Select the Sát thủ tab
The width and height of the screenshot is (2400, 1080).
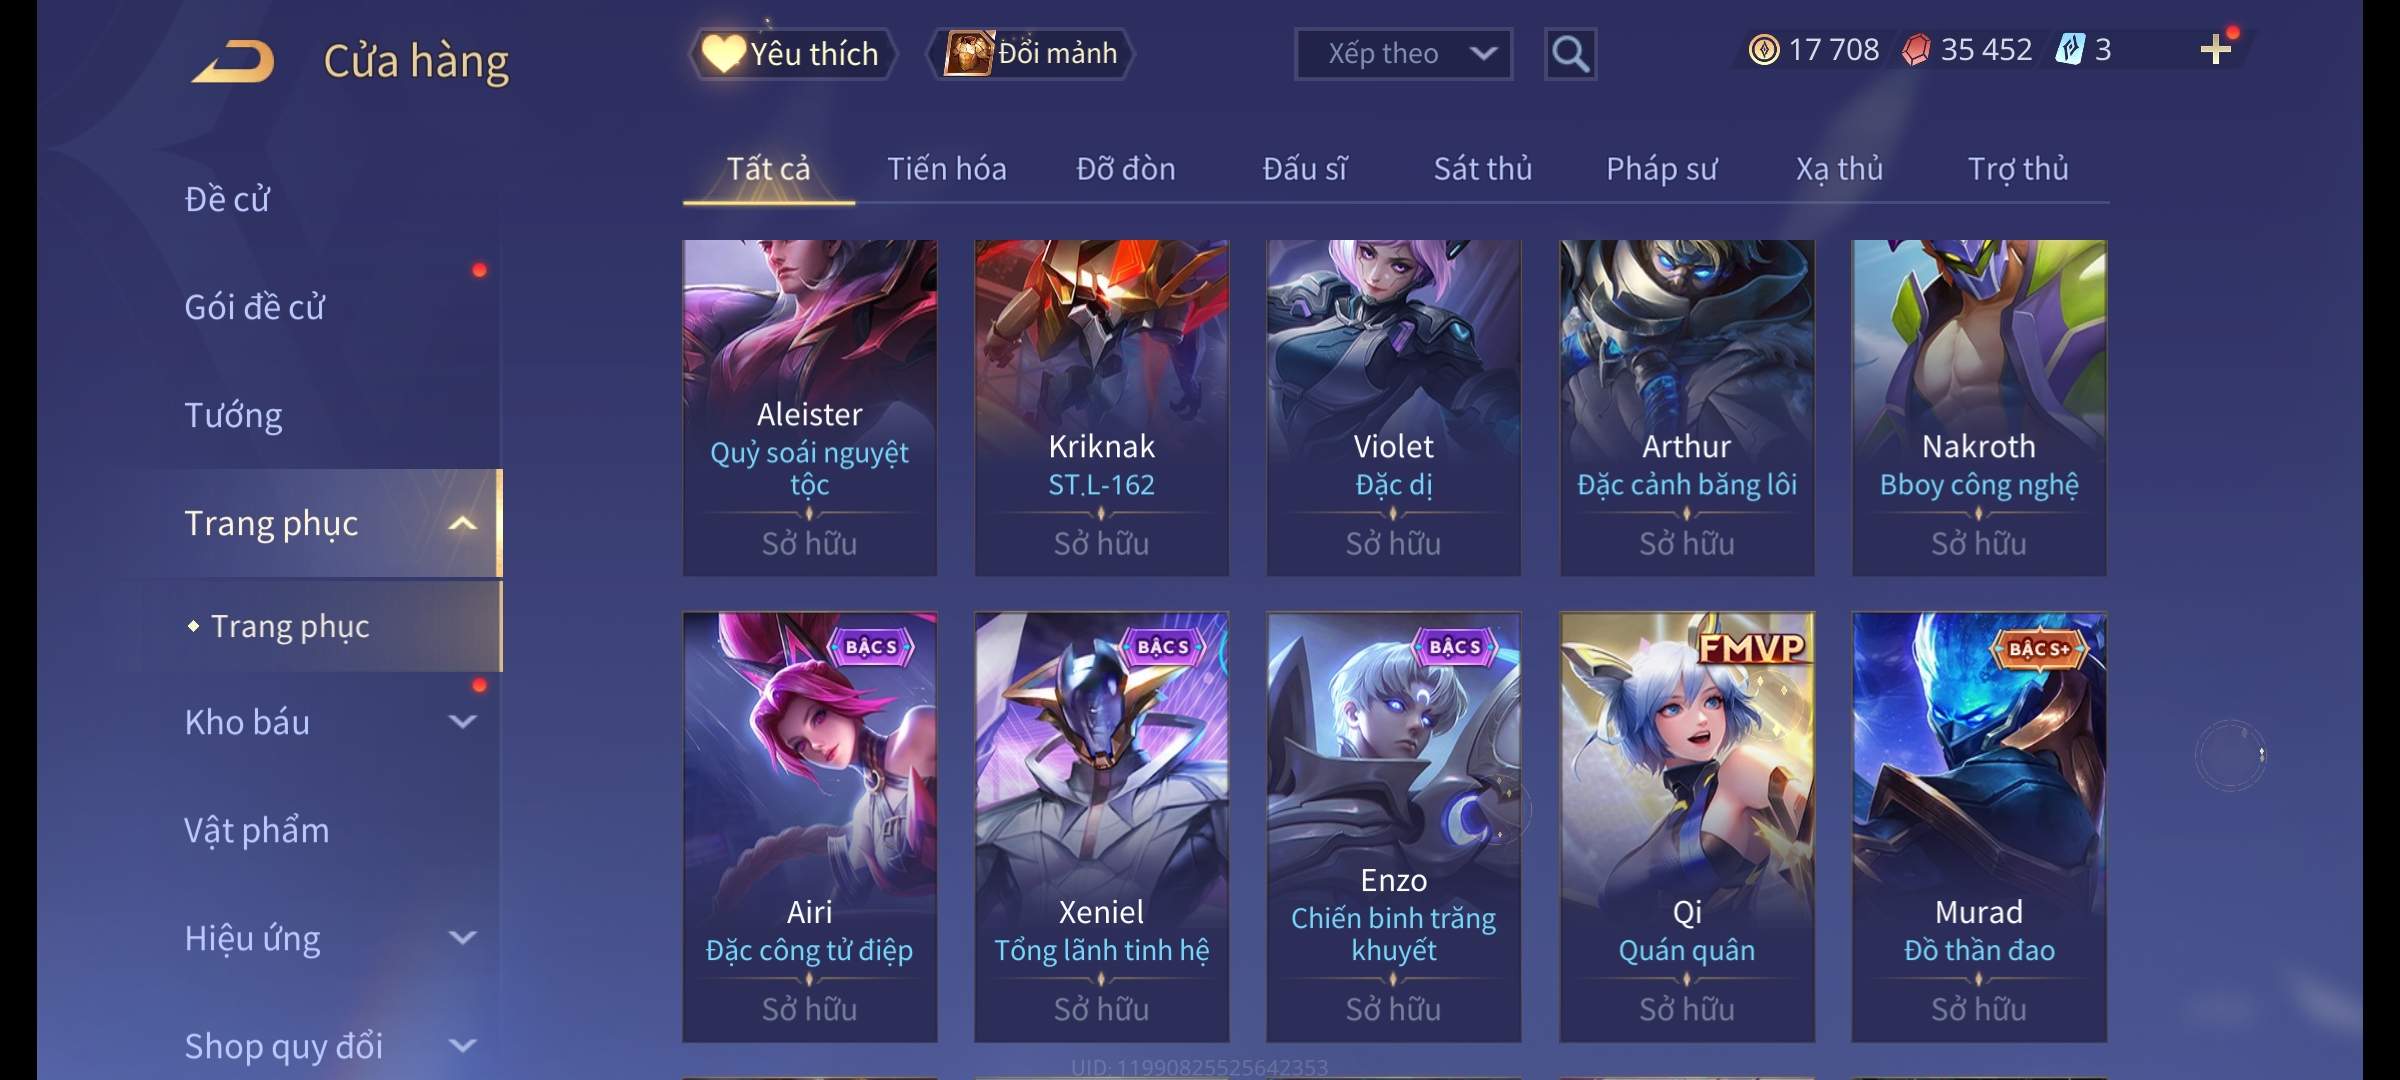point(1483,169)
